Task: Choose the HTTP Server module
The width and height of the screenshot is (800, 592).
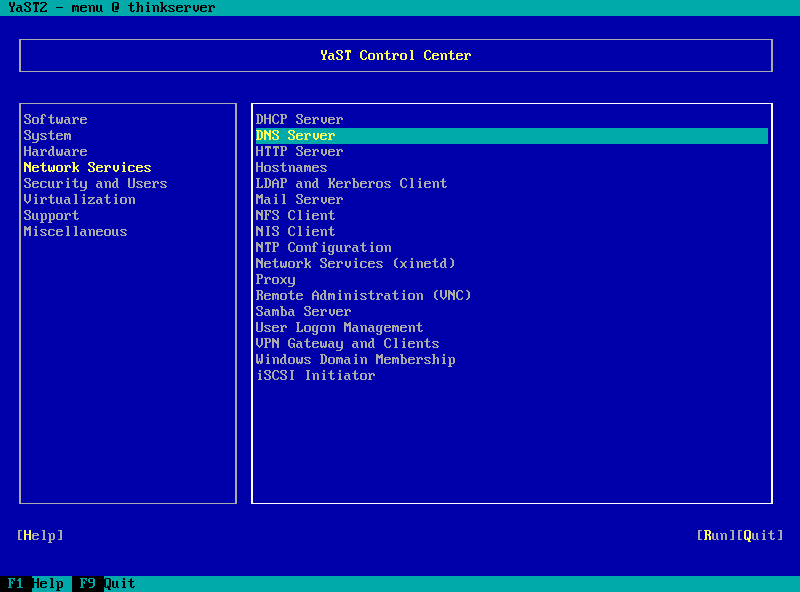Action: point(299,152)
